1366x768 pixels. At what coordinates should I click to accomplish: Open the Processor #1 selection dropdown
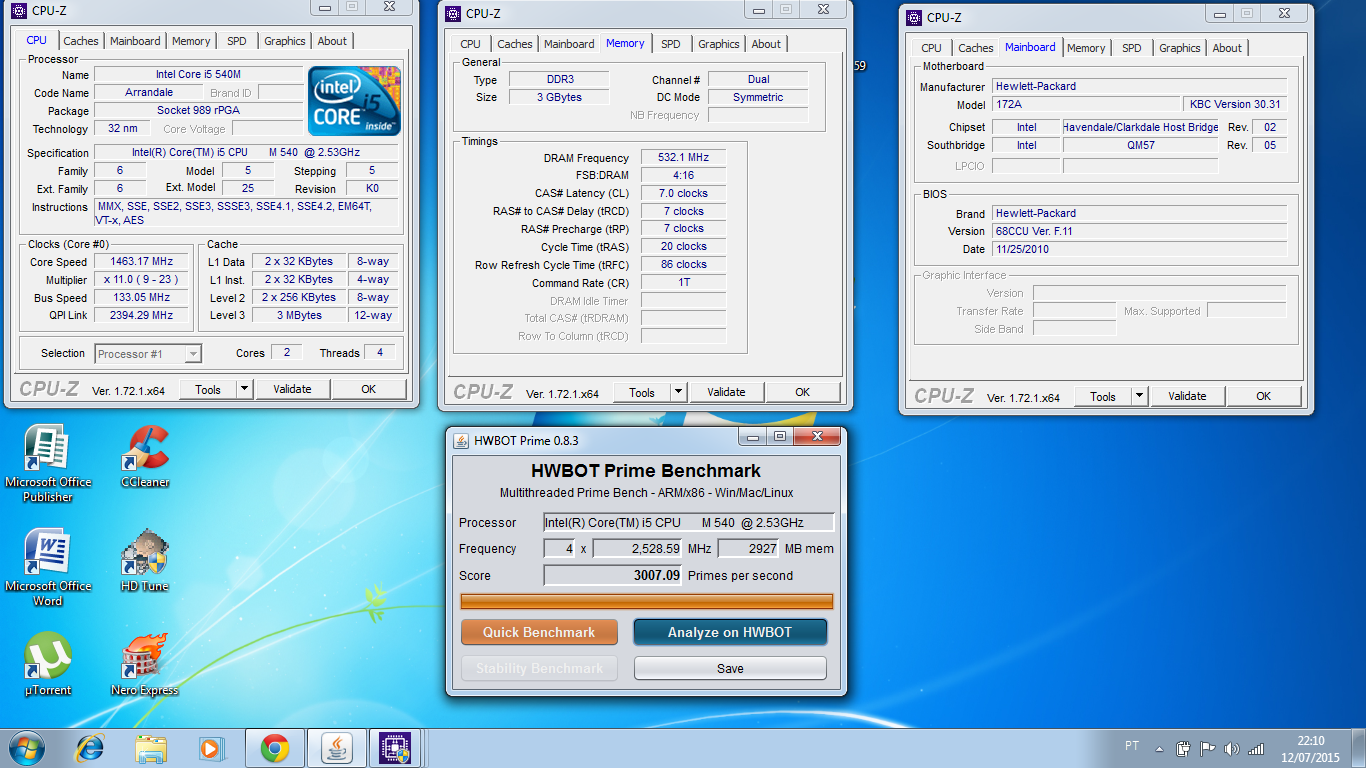[148, 354]
